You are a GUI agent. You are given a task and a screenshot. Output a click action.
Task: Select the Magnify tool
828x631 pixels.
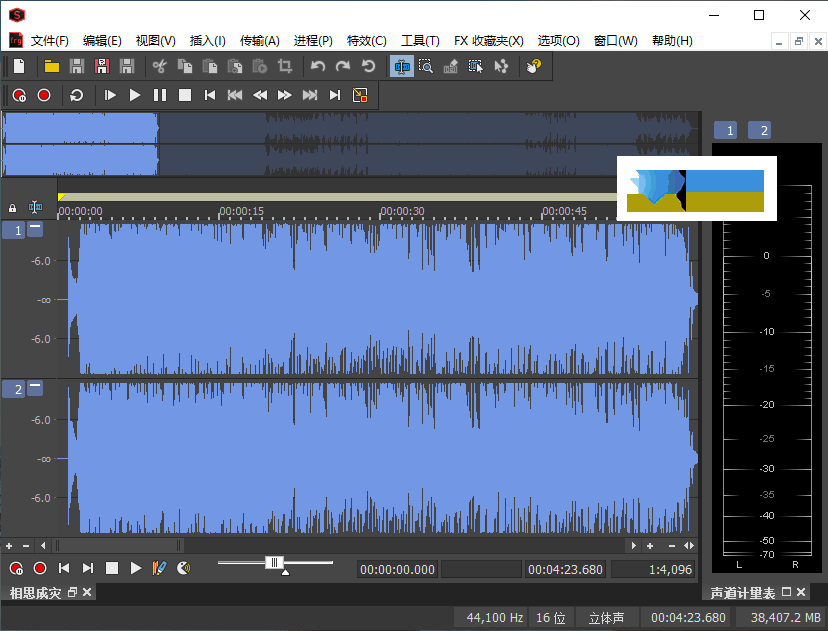[426, 66]
